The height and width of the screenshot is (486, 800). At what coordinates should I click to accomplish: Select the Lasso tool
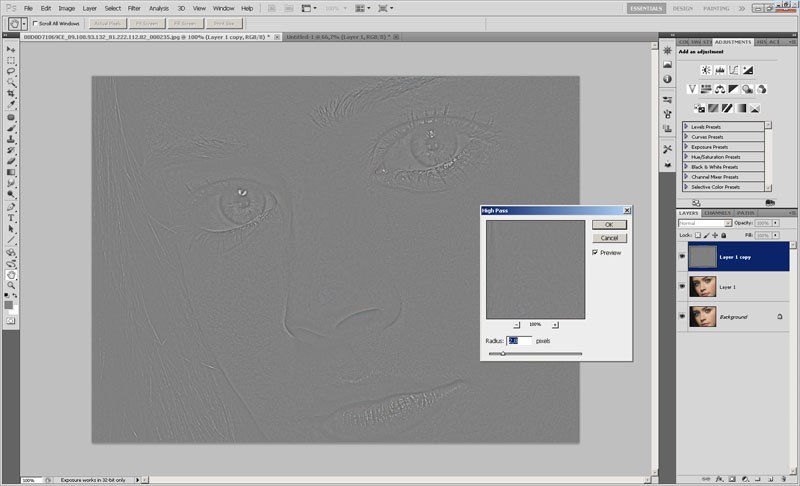11,71
